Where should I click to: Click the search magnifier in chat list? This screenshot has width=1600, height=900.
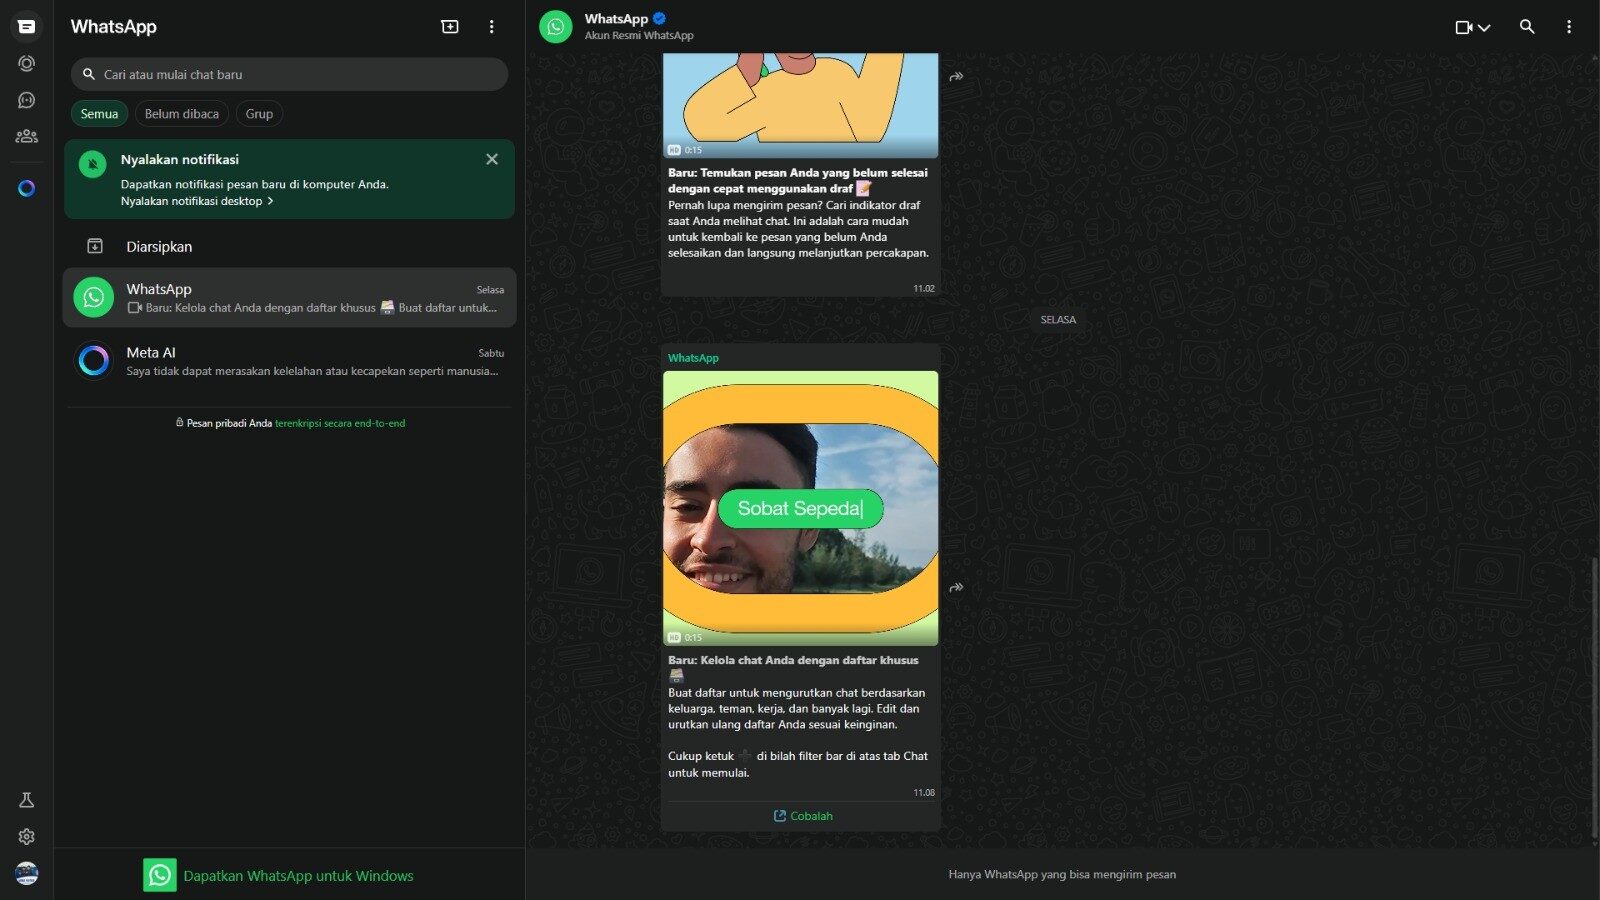tap(89, 74)
